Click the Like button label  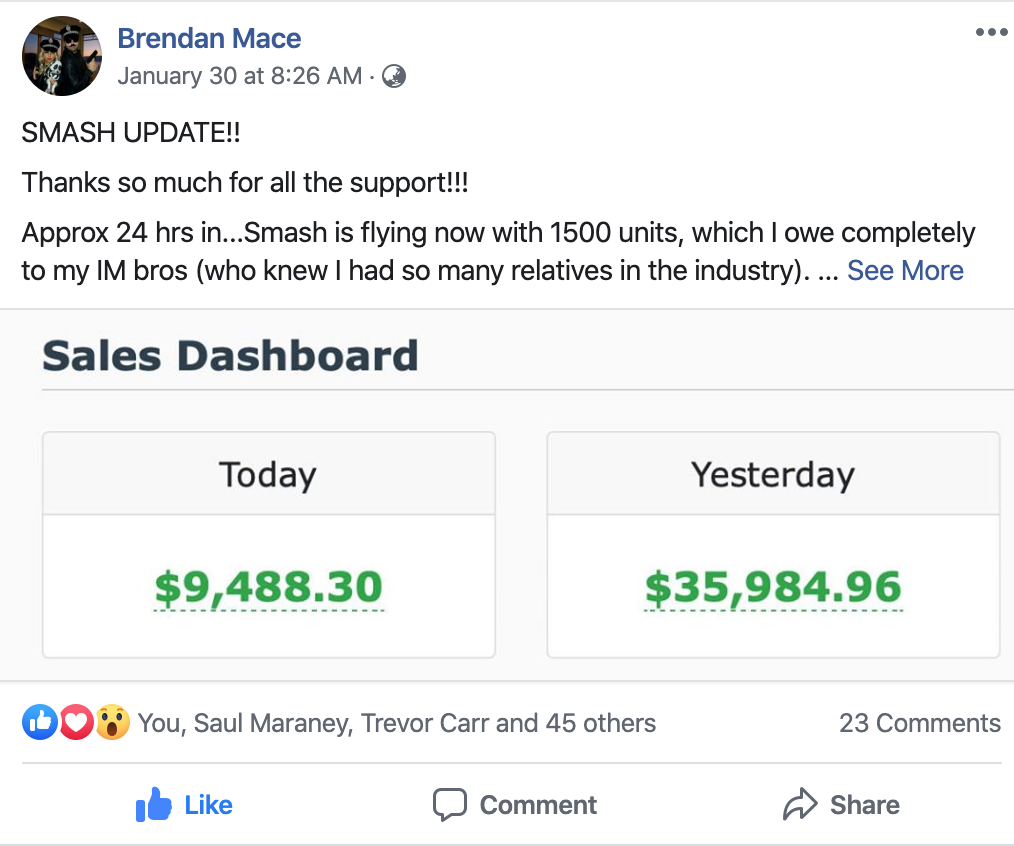[208, 805]
